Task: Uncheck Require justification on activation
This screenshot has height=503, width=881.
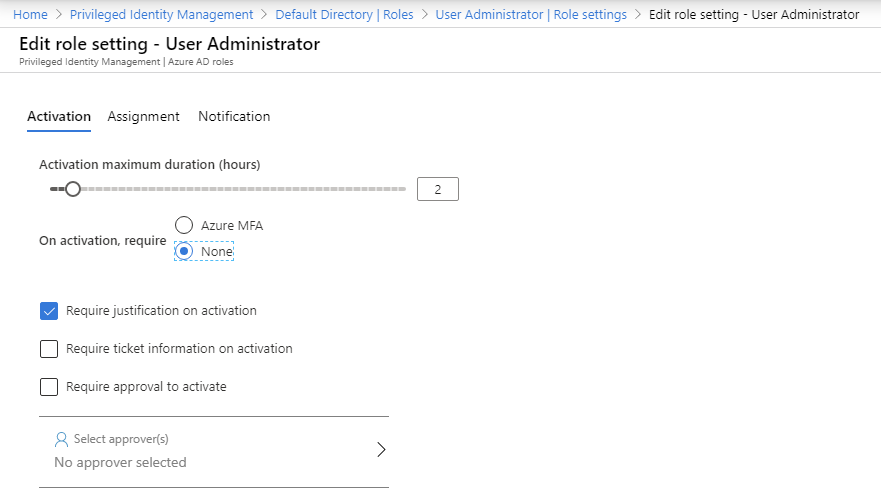Action: click(49, 311)
